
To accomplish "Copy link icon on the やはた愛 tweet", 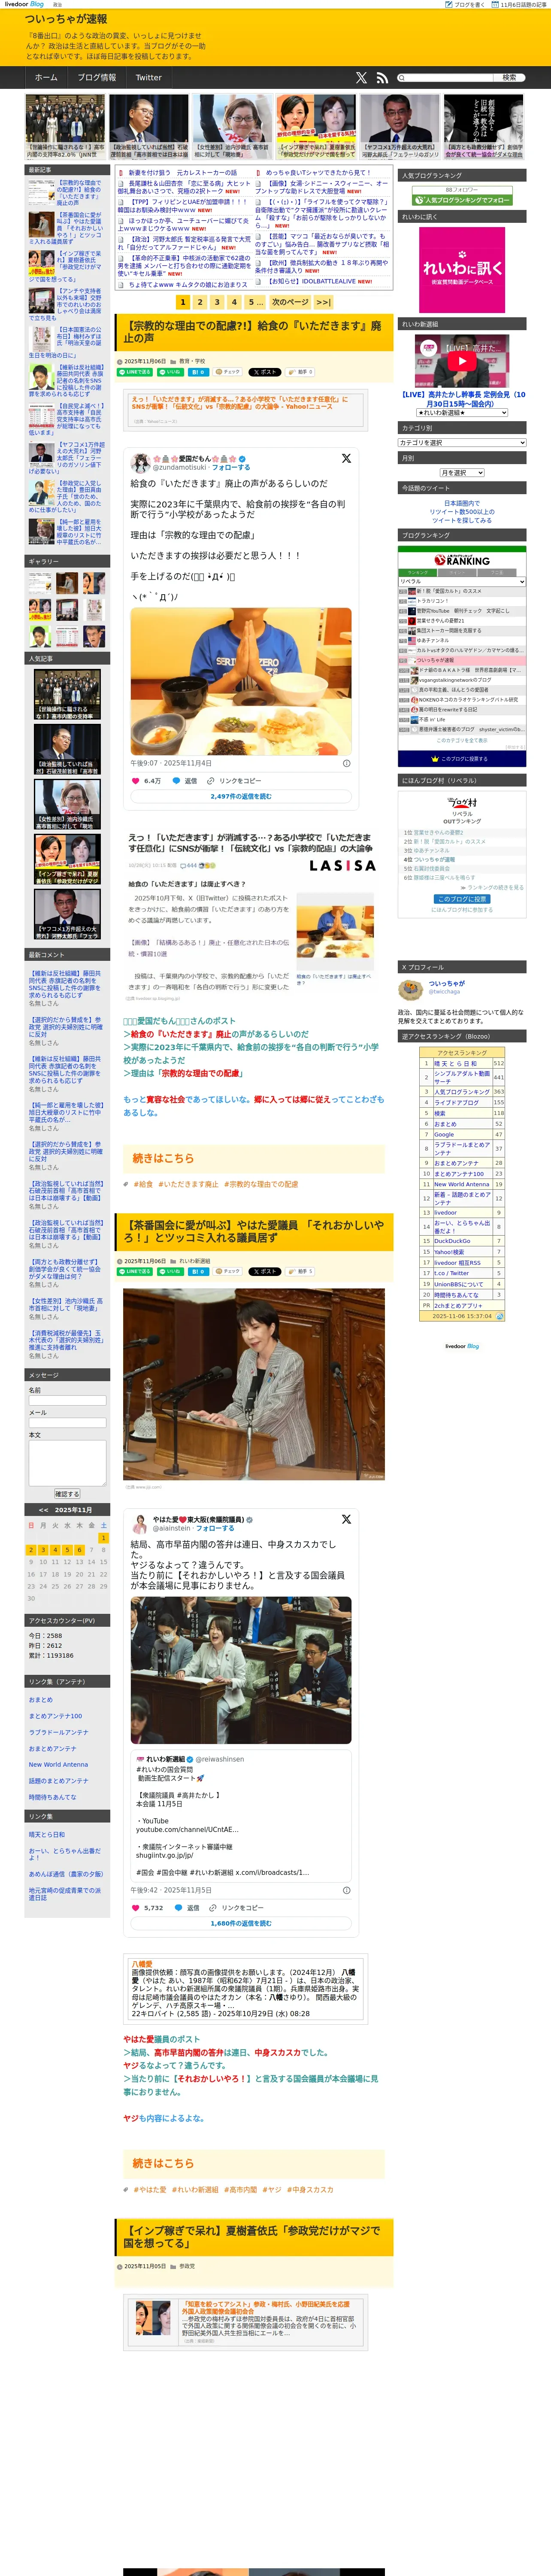I will click(x=213, y=1908).
